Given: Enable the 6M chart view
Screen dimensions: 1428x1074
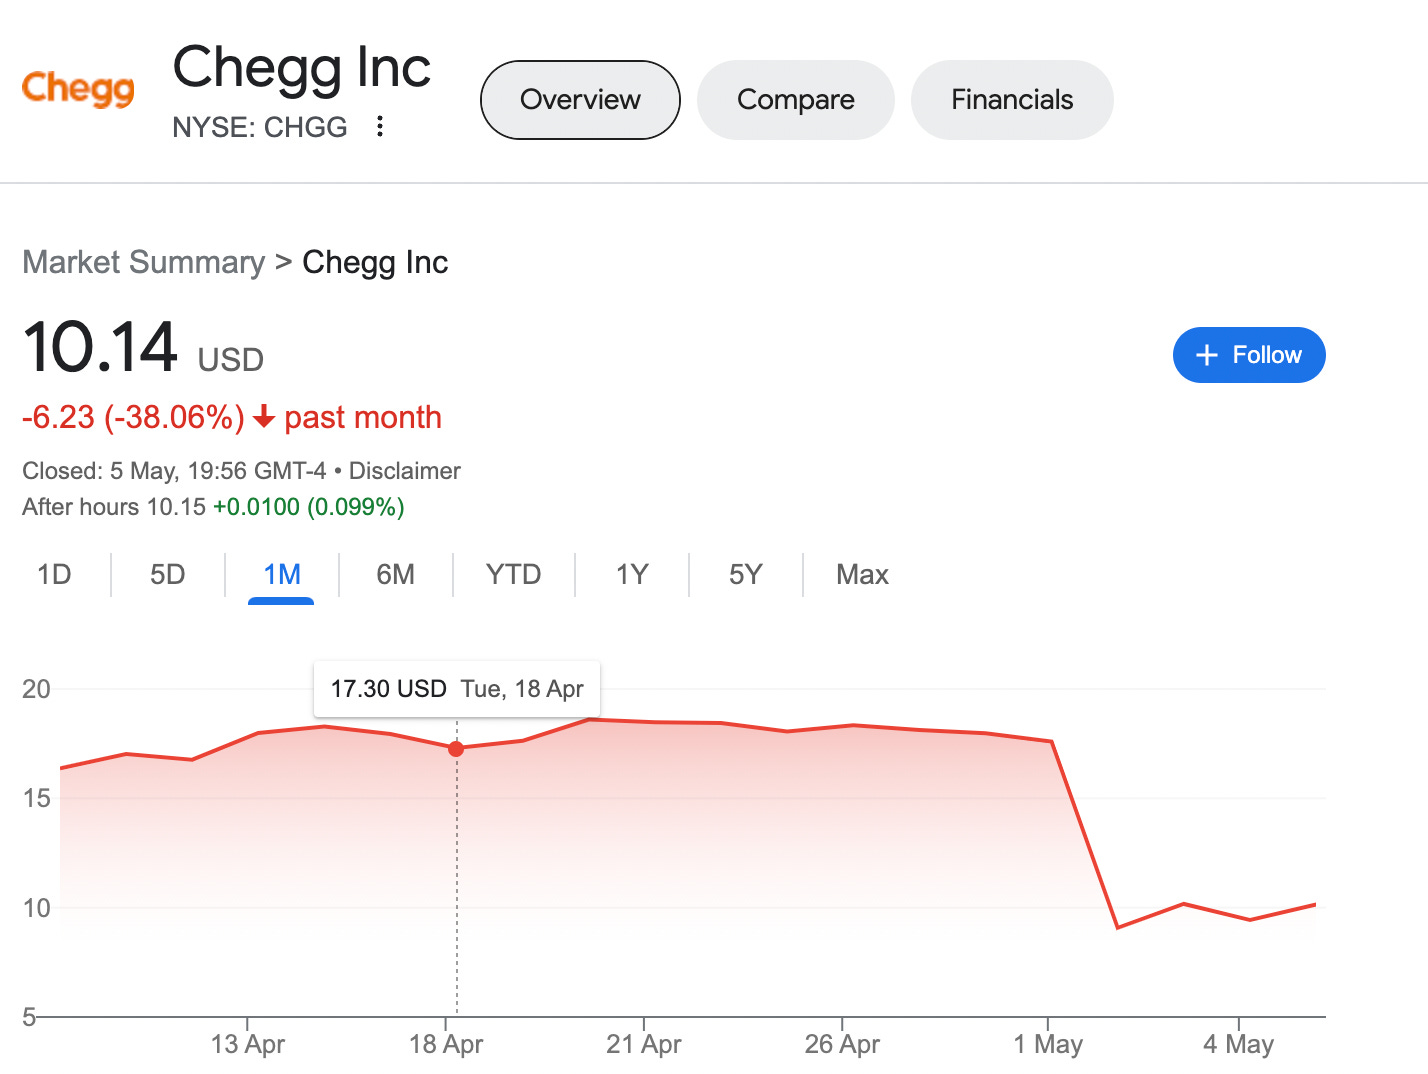Looking at the screenshot, I should click(x=396, y=575).
